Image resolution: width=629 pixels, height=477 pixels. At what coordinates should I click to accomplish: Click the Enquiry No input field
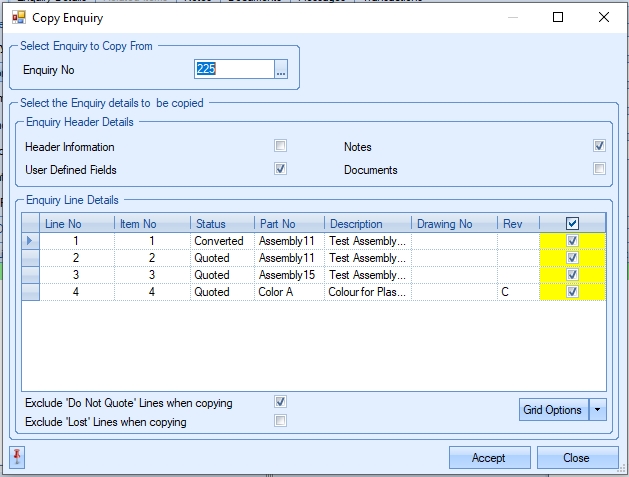click(x=233, y=69)
